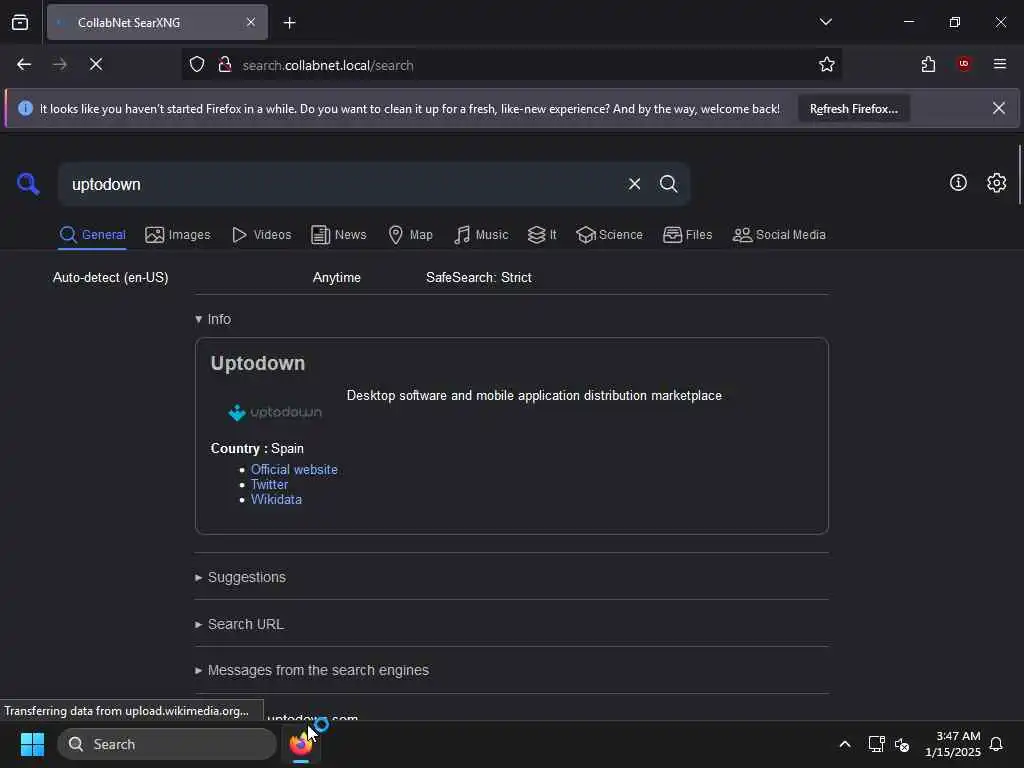Open Firefox View tab overview icon
Image resolution: width=1024 pixels, height=768 pixels.
point(20,22)
